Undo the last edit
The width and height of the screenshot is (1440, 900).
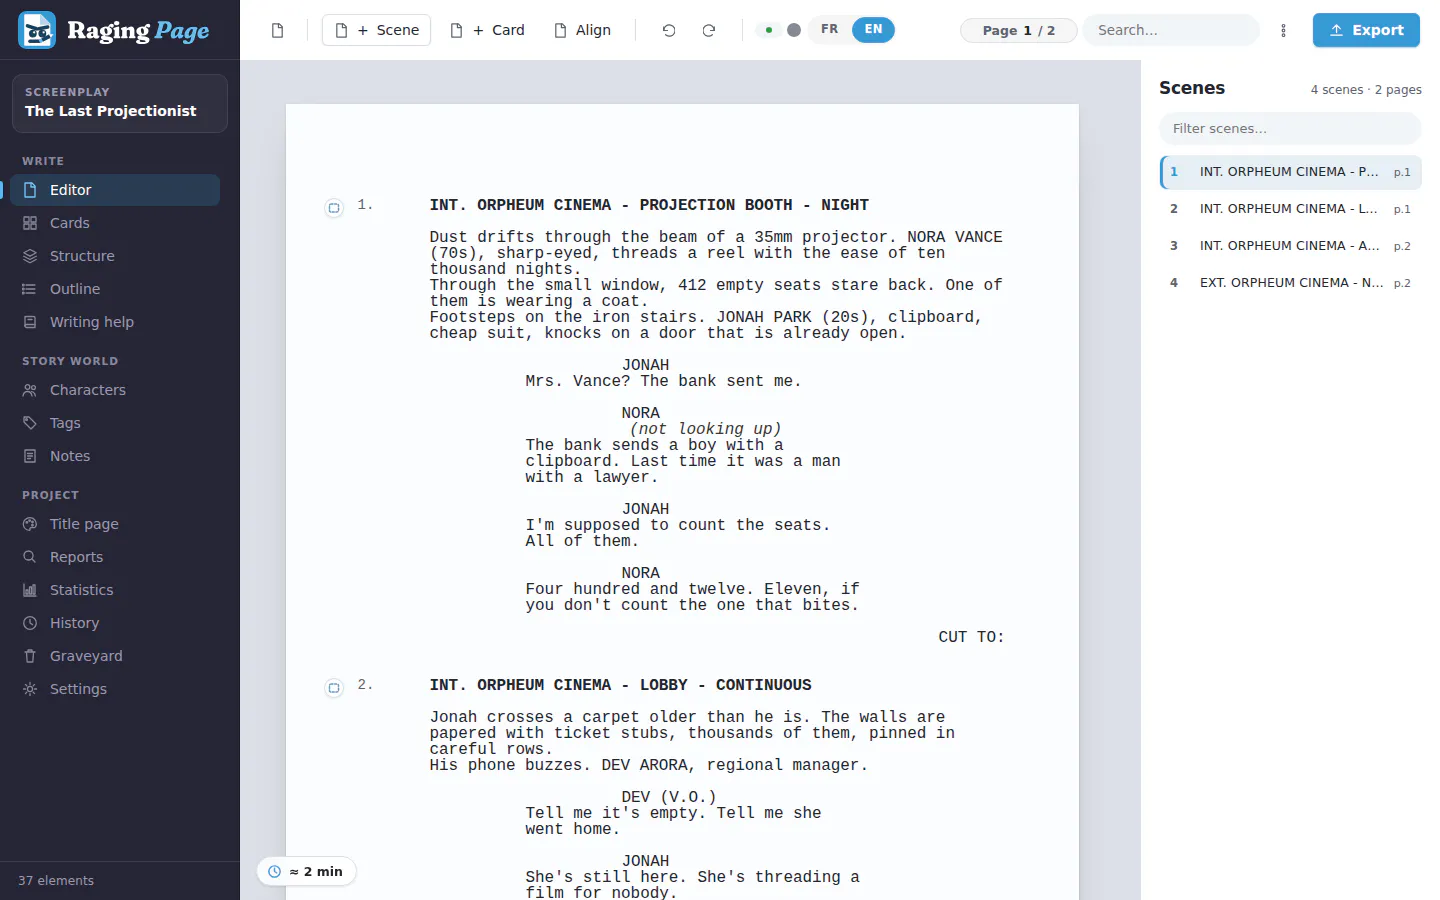click(669, 30)
